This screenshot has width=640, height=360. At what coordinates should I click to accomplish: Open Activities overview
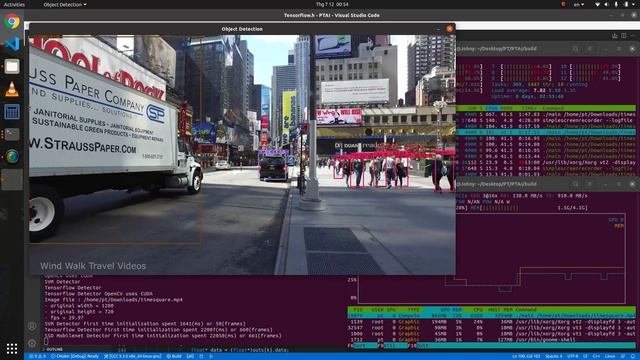pyautogui.click(x=14, y=4)
